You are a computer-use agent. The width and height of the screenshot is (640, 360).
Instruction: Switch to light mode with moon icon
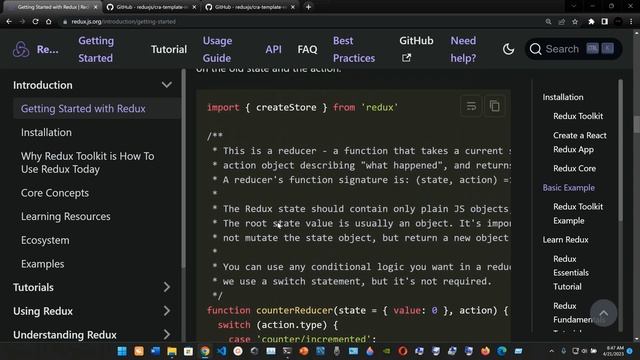[x=508, y=49]
